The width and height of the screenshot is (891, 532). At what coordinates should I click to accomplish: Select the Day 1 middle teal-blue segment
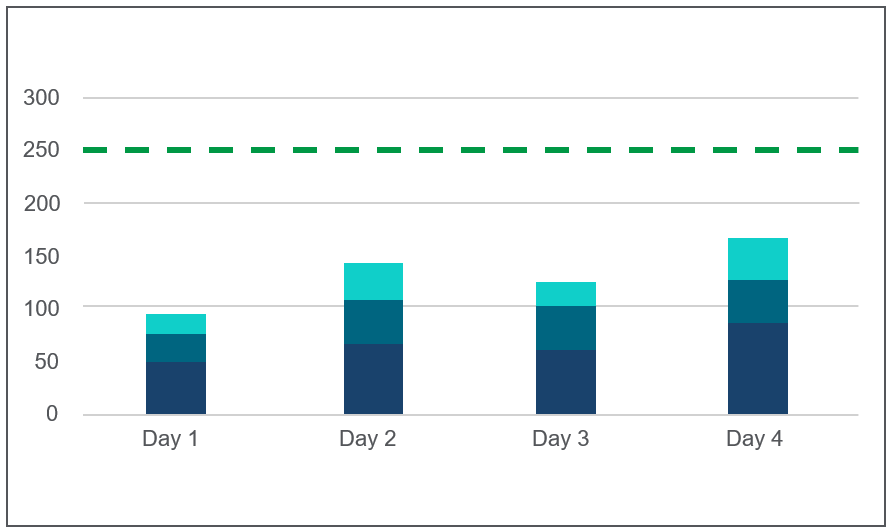(176, 348)
